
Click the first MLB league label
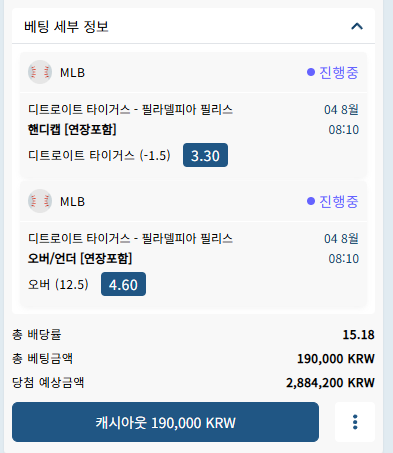pos(73,73)
